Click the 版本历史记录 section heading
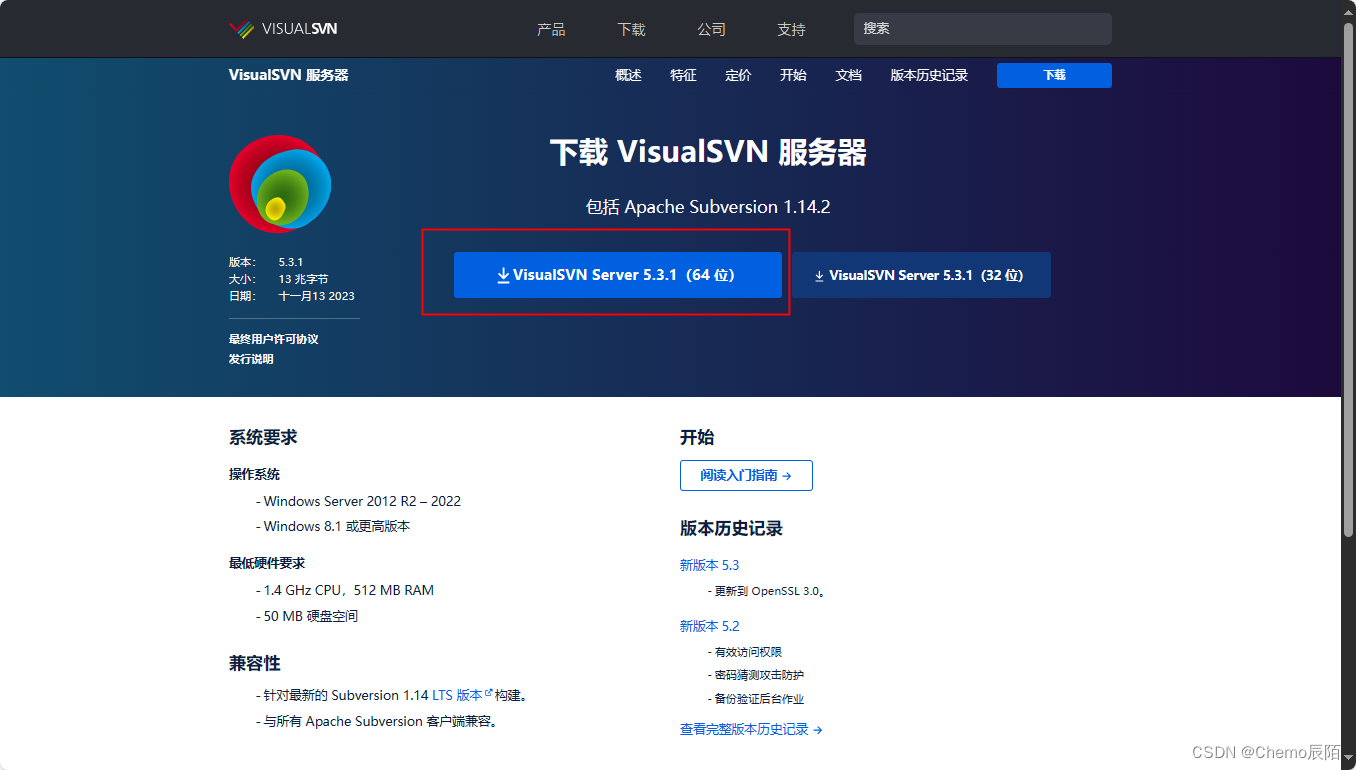This screenshot has height=770, width=1356. 731,528
